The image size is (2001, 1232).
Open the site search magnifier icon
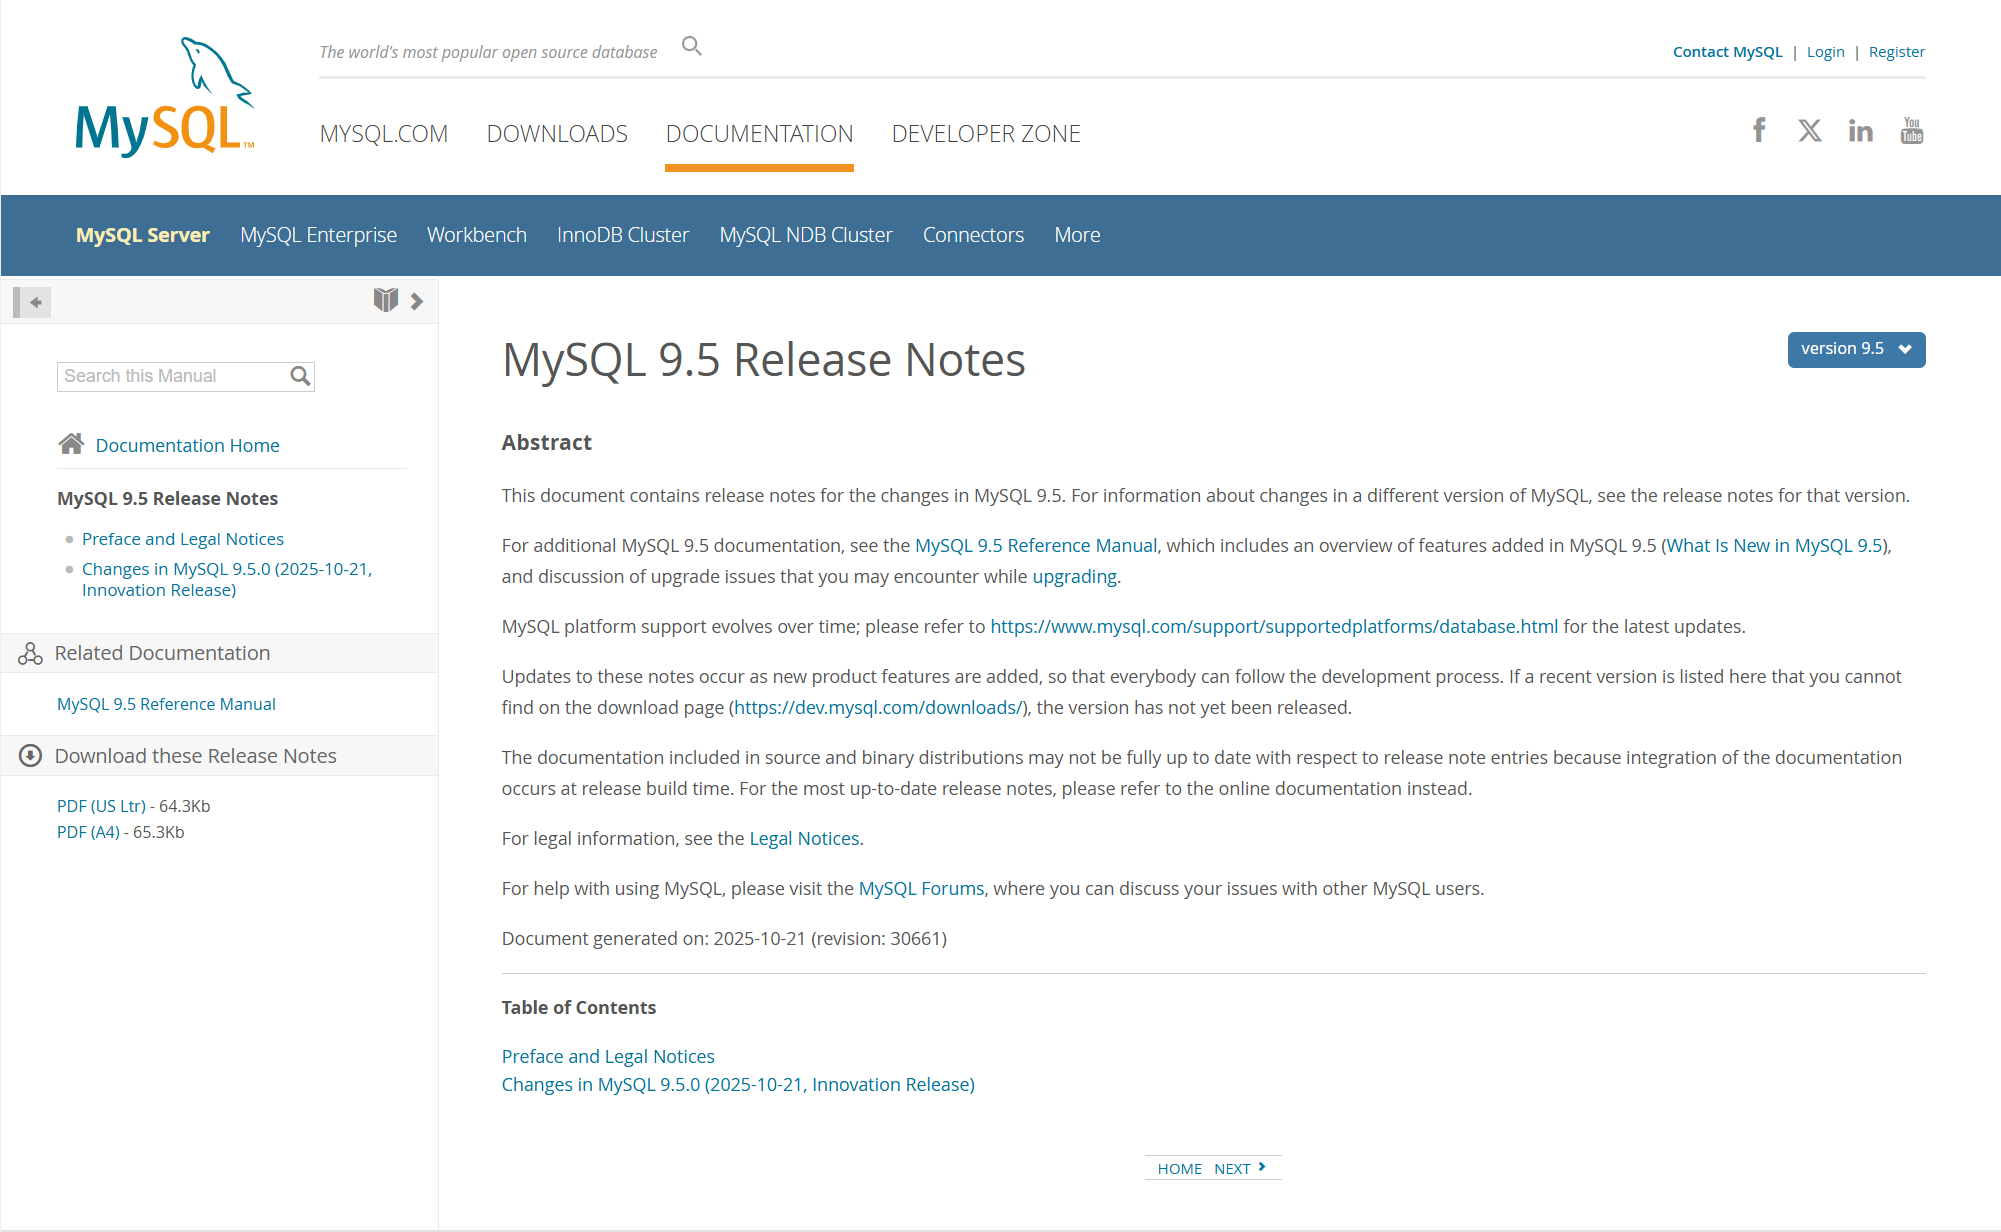point(691,46)
